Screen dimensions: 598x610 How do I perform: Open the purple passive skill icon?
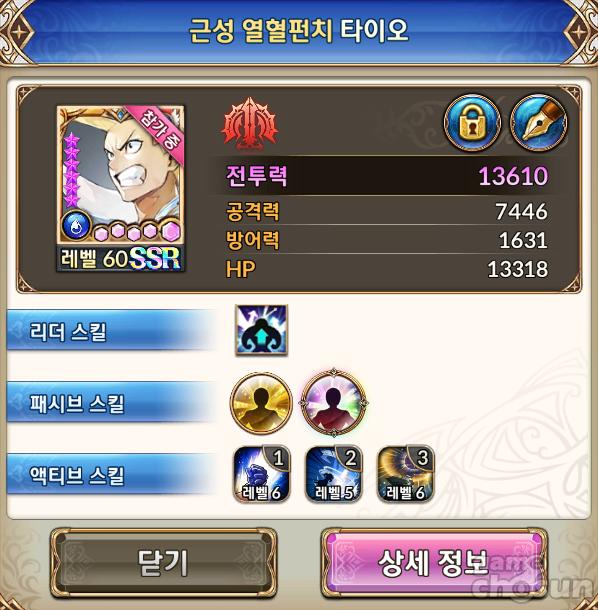point(333,403)
